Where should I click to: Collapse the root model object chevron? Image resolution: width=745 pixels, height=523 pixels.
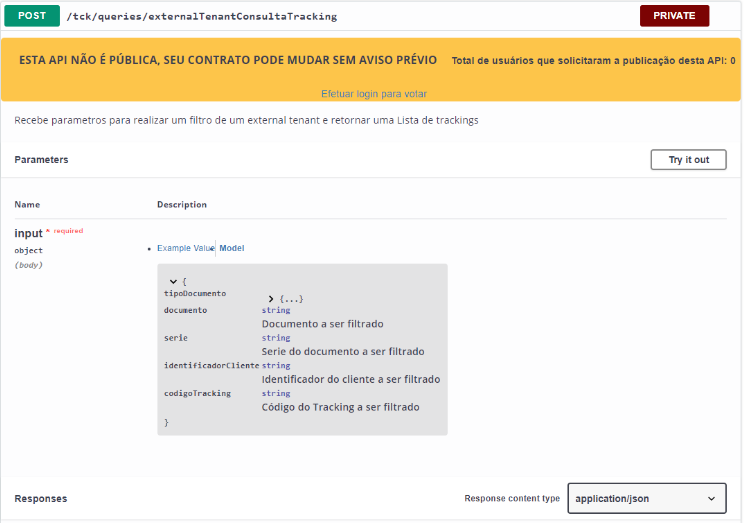tap(173, 282)
